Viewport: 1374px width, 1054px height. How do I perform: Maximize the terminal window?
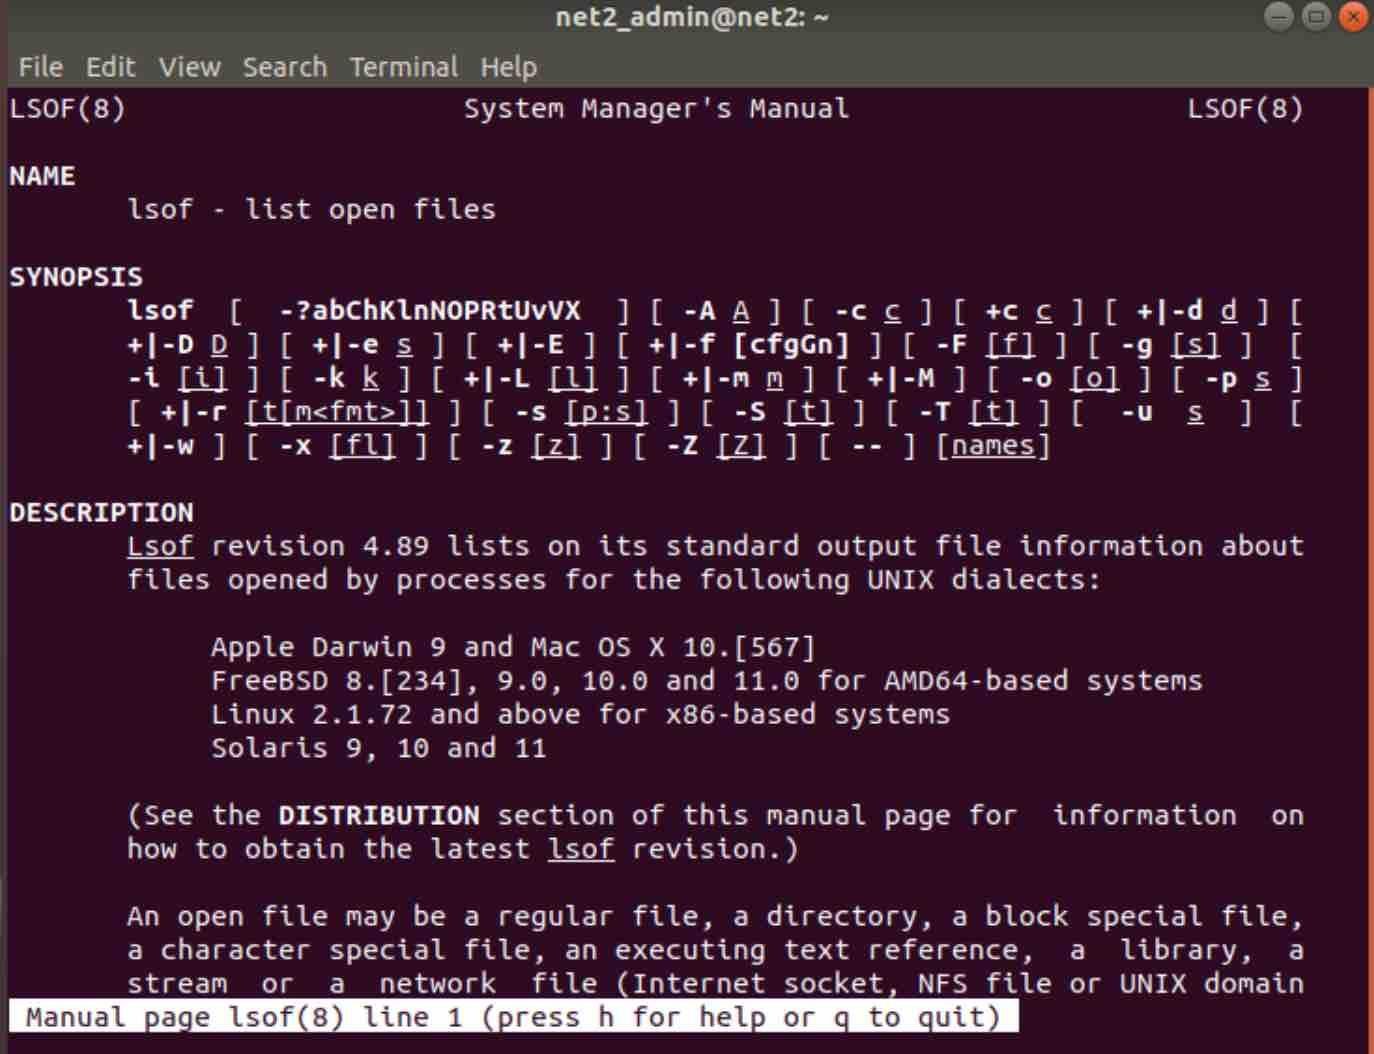[x=1316, y=17]
